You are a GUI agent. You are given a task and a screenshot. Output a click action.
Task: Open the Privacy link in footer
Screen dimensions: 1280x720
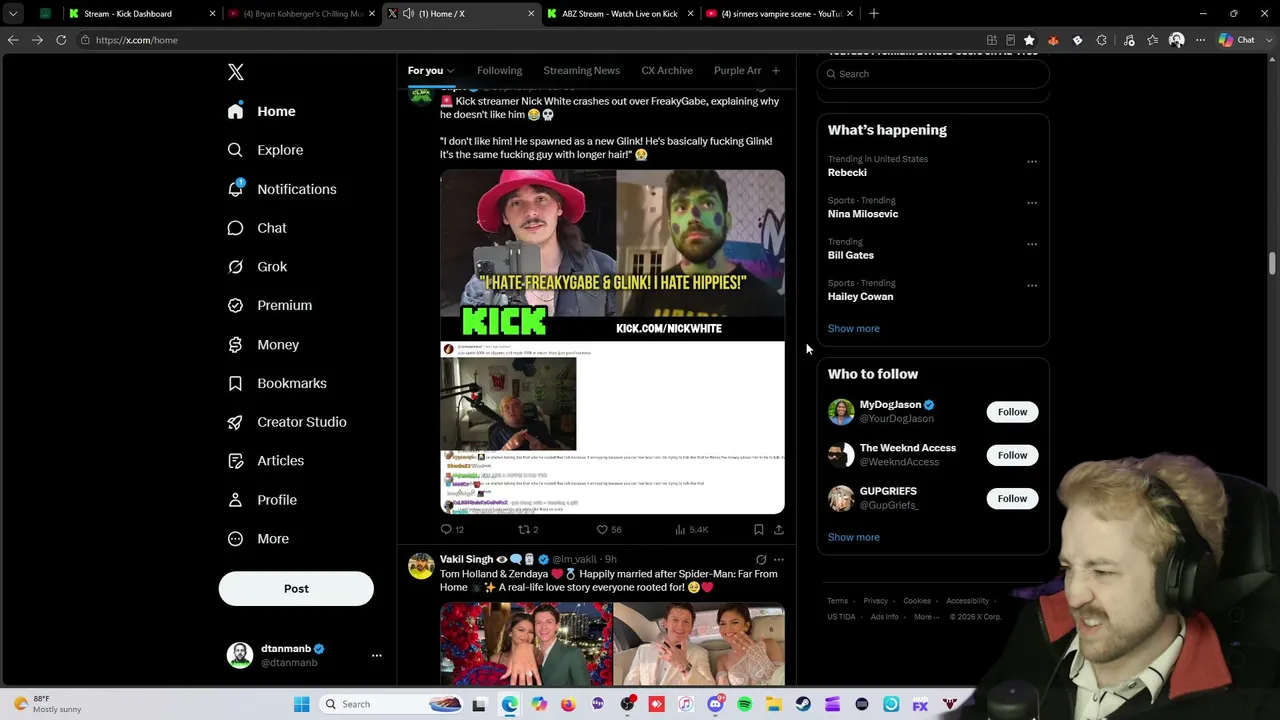(876, 601)
